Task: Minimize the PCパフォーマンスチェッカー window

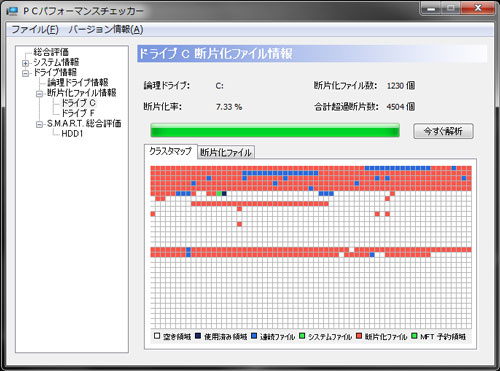Action: 431,8
